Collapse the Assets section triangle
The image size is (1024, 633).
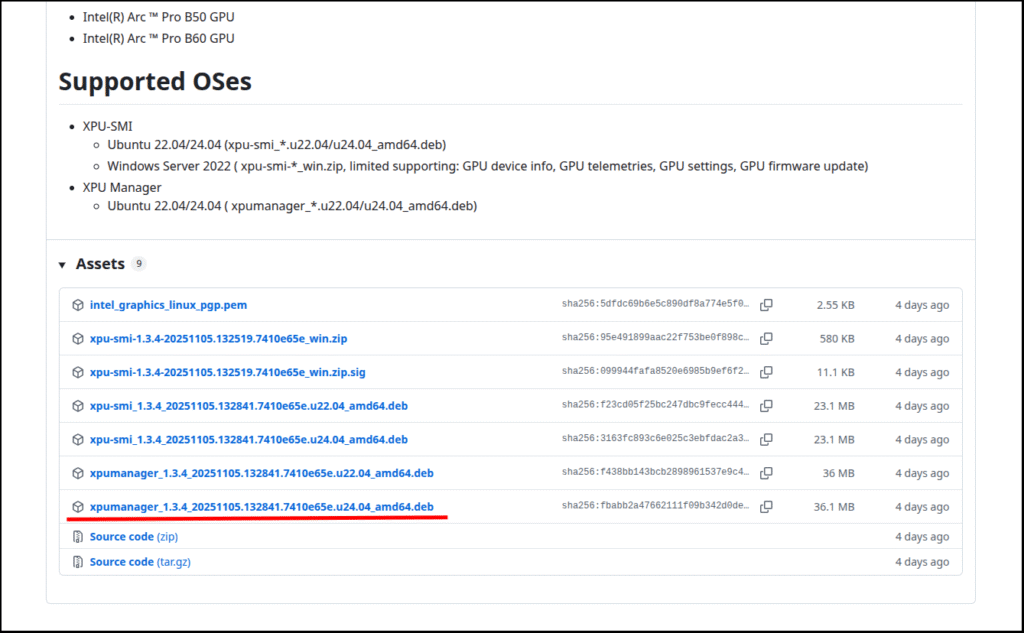[x=62, y=265]
